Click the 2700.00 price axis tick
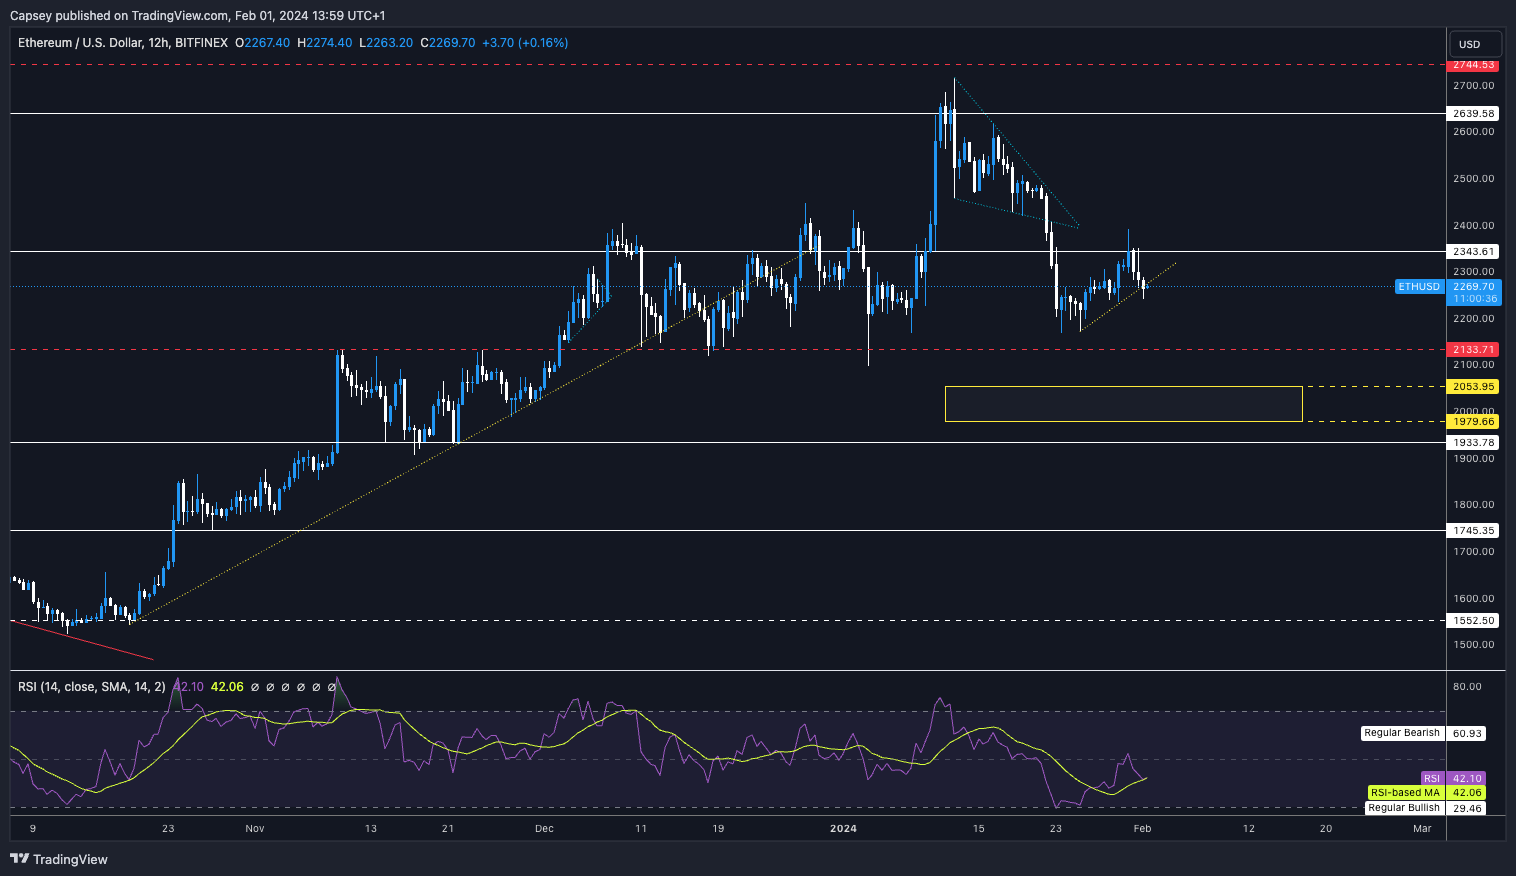The image size is (1516, 876). tap(1474, 86)
